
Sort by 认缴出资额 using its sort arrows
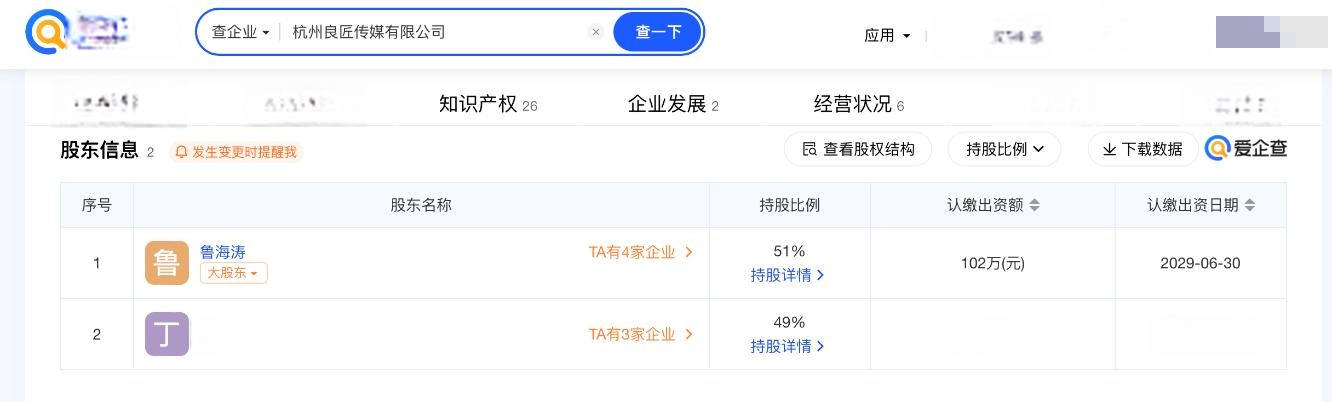(x=1035, y=205)
